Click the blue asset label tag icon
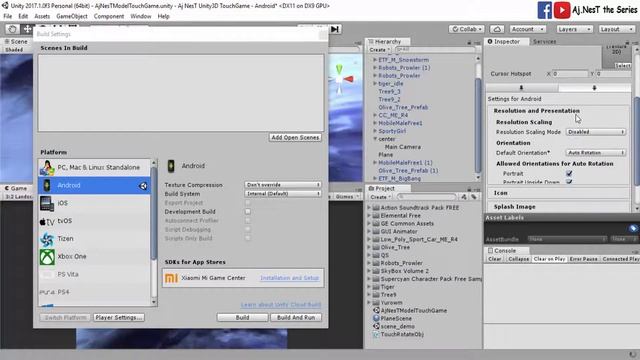This screenshot has width=640, height=360. pyautogui.click(x=633, y=228)
